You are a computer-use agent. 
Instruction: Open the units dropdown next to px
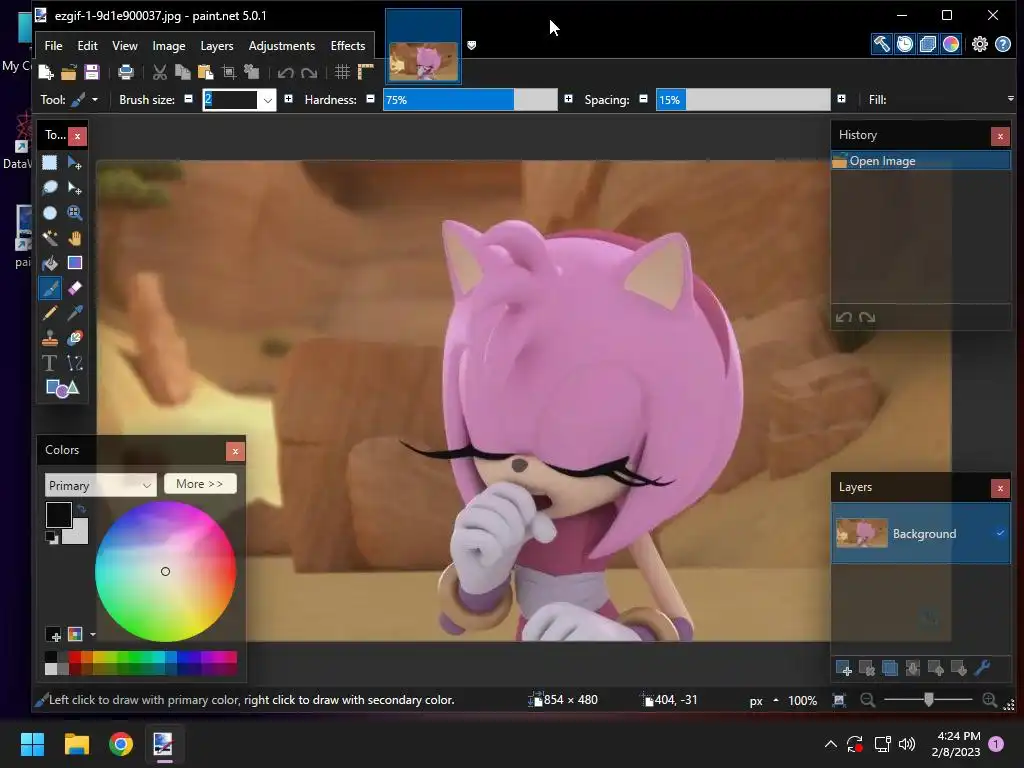[x=776, y=700]
